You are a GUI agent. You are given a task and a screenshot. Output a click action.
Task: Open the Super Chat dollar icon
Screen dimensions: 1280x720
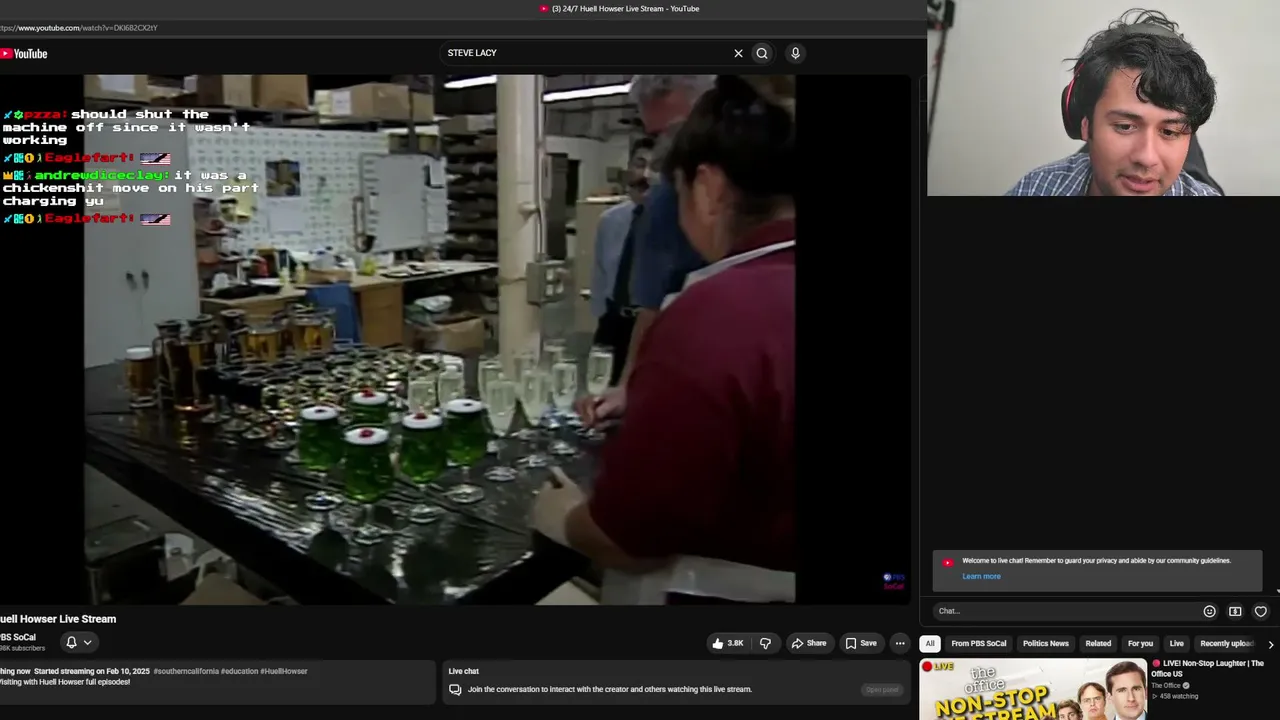point(1235,611)
